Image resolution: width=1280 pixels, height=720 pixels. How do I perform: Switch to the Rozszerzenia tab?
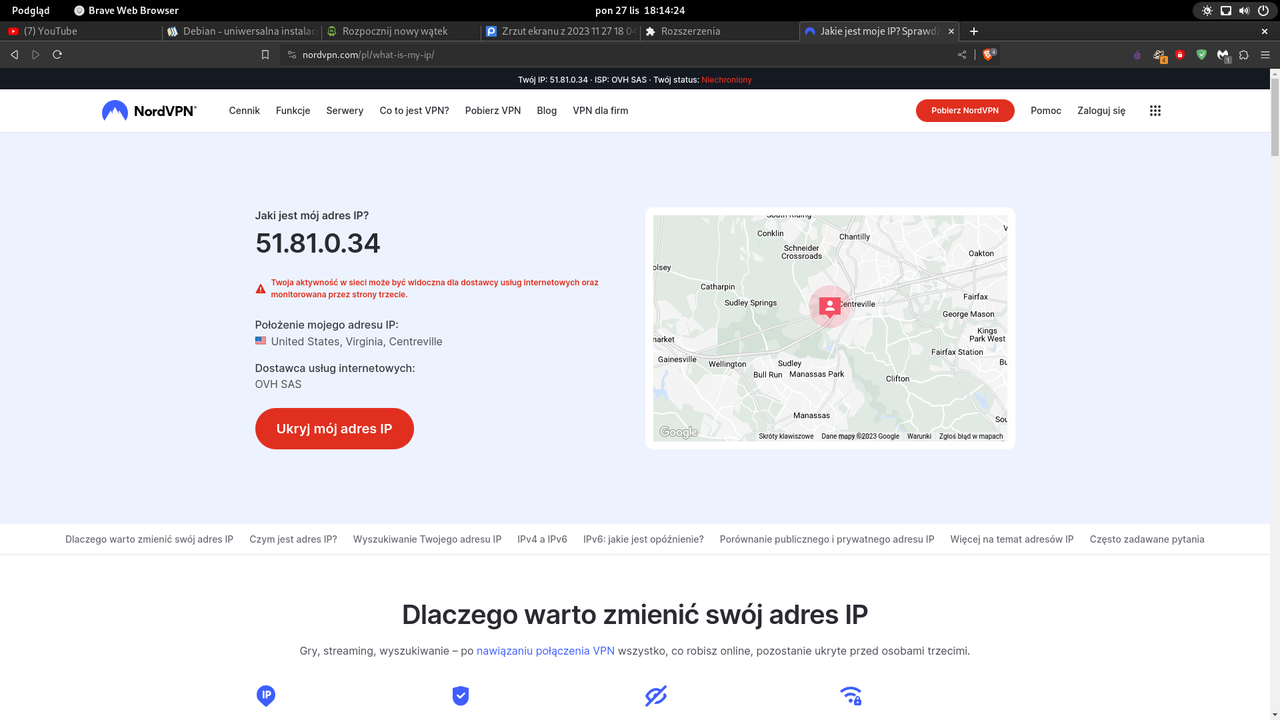tap(718, 31)
